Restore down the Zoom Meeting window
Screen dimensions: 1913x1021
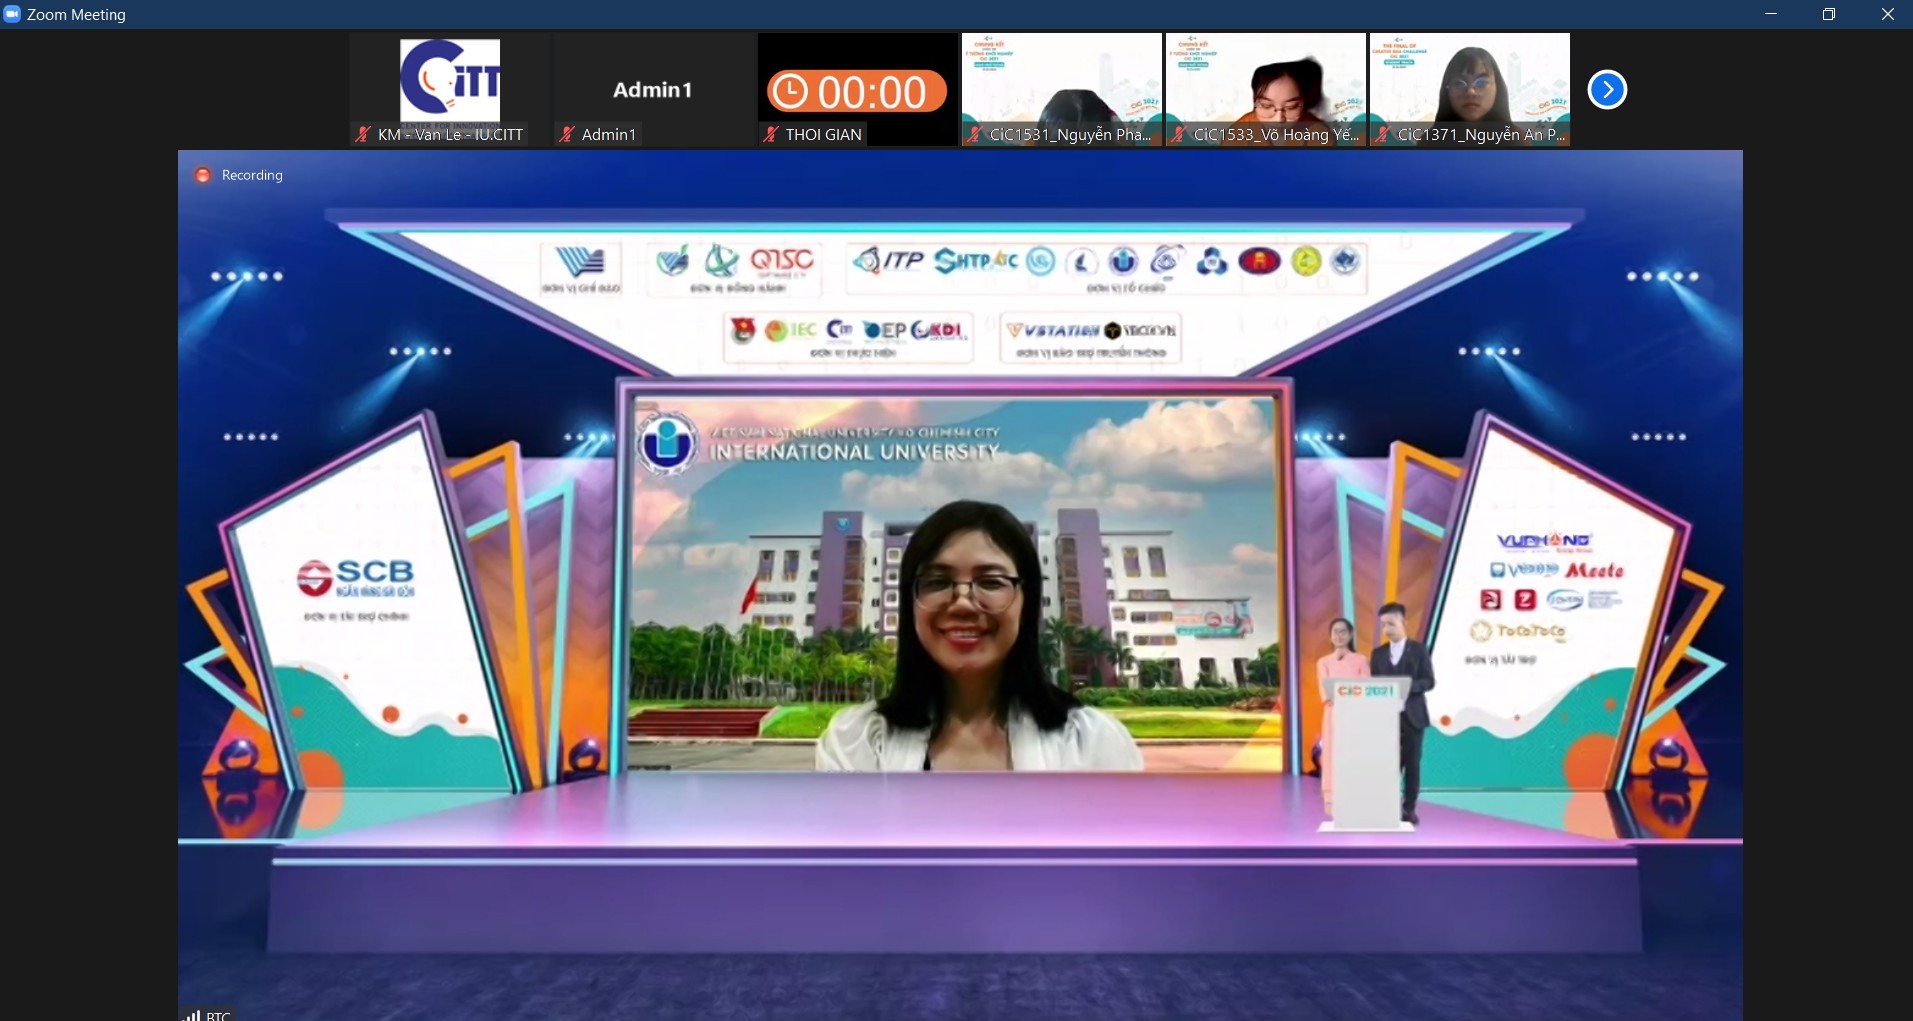[x=1829, y=14]
